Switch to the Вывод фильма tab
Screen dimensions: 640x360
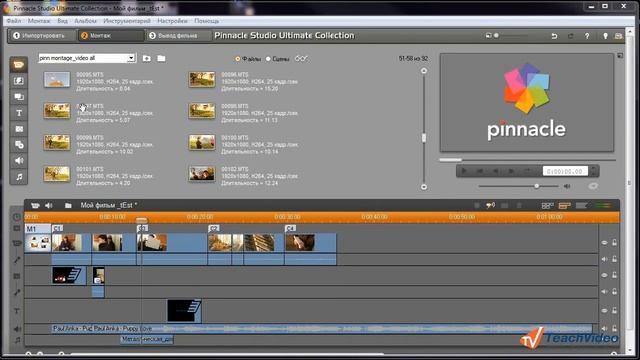coord(178,36)
